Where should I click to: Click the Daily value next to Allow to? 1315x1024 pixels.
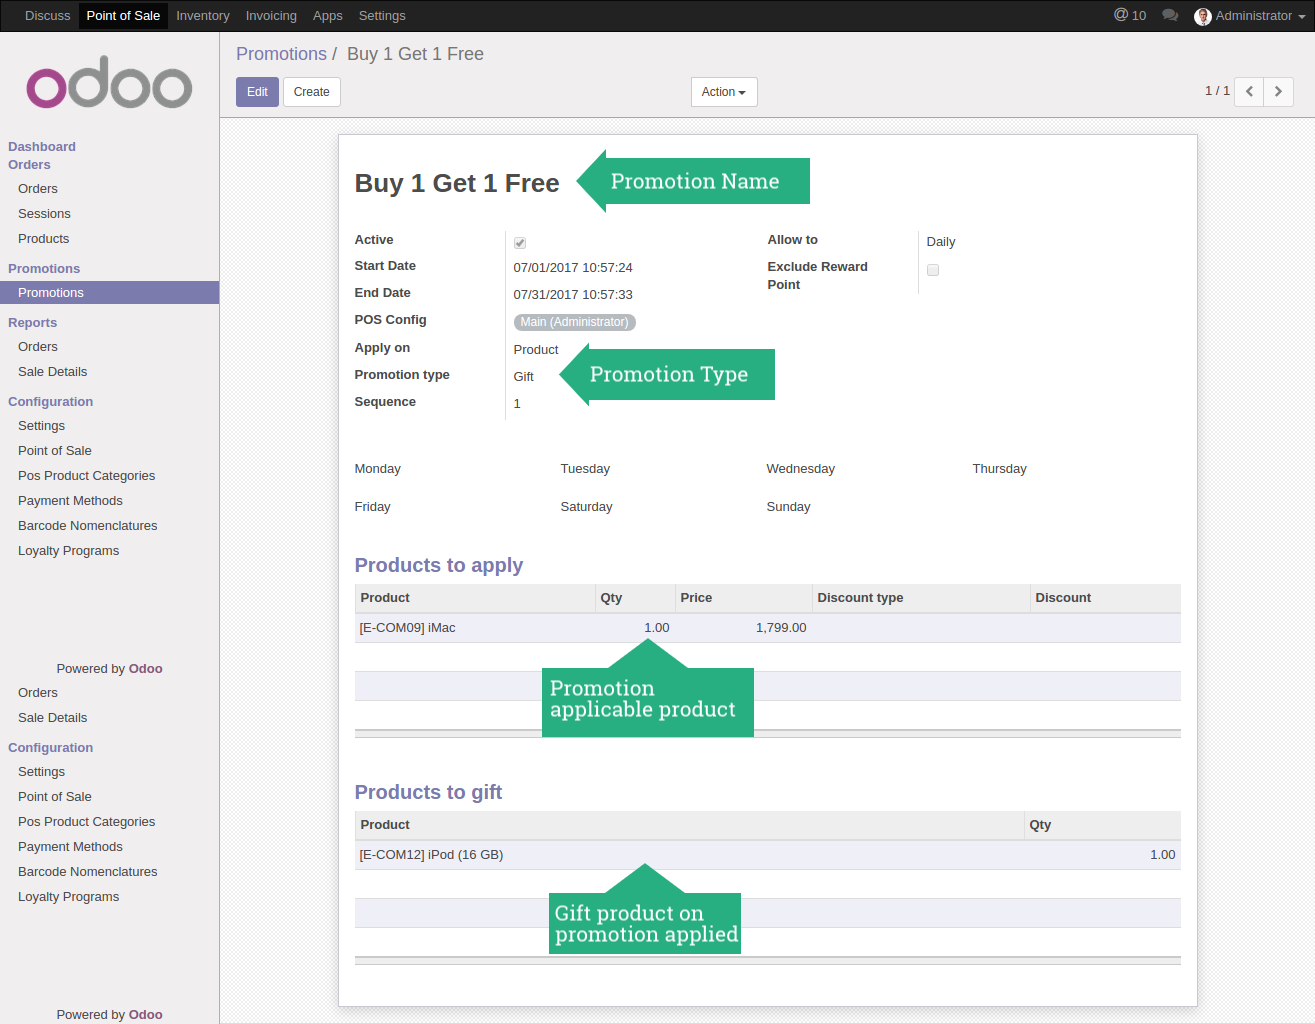pyautogui.click(x=941, y=242)
